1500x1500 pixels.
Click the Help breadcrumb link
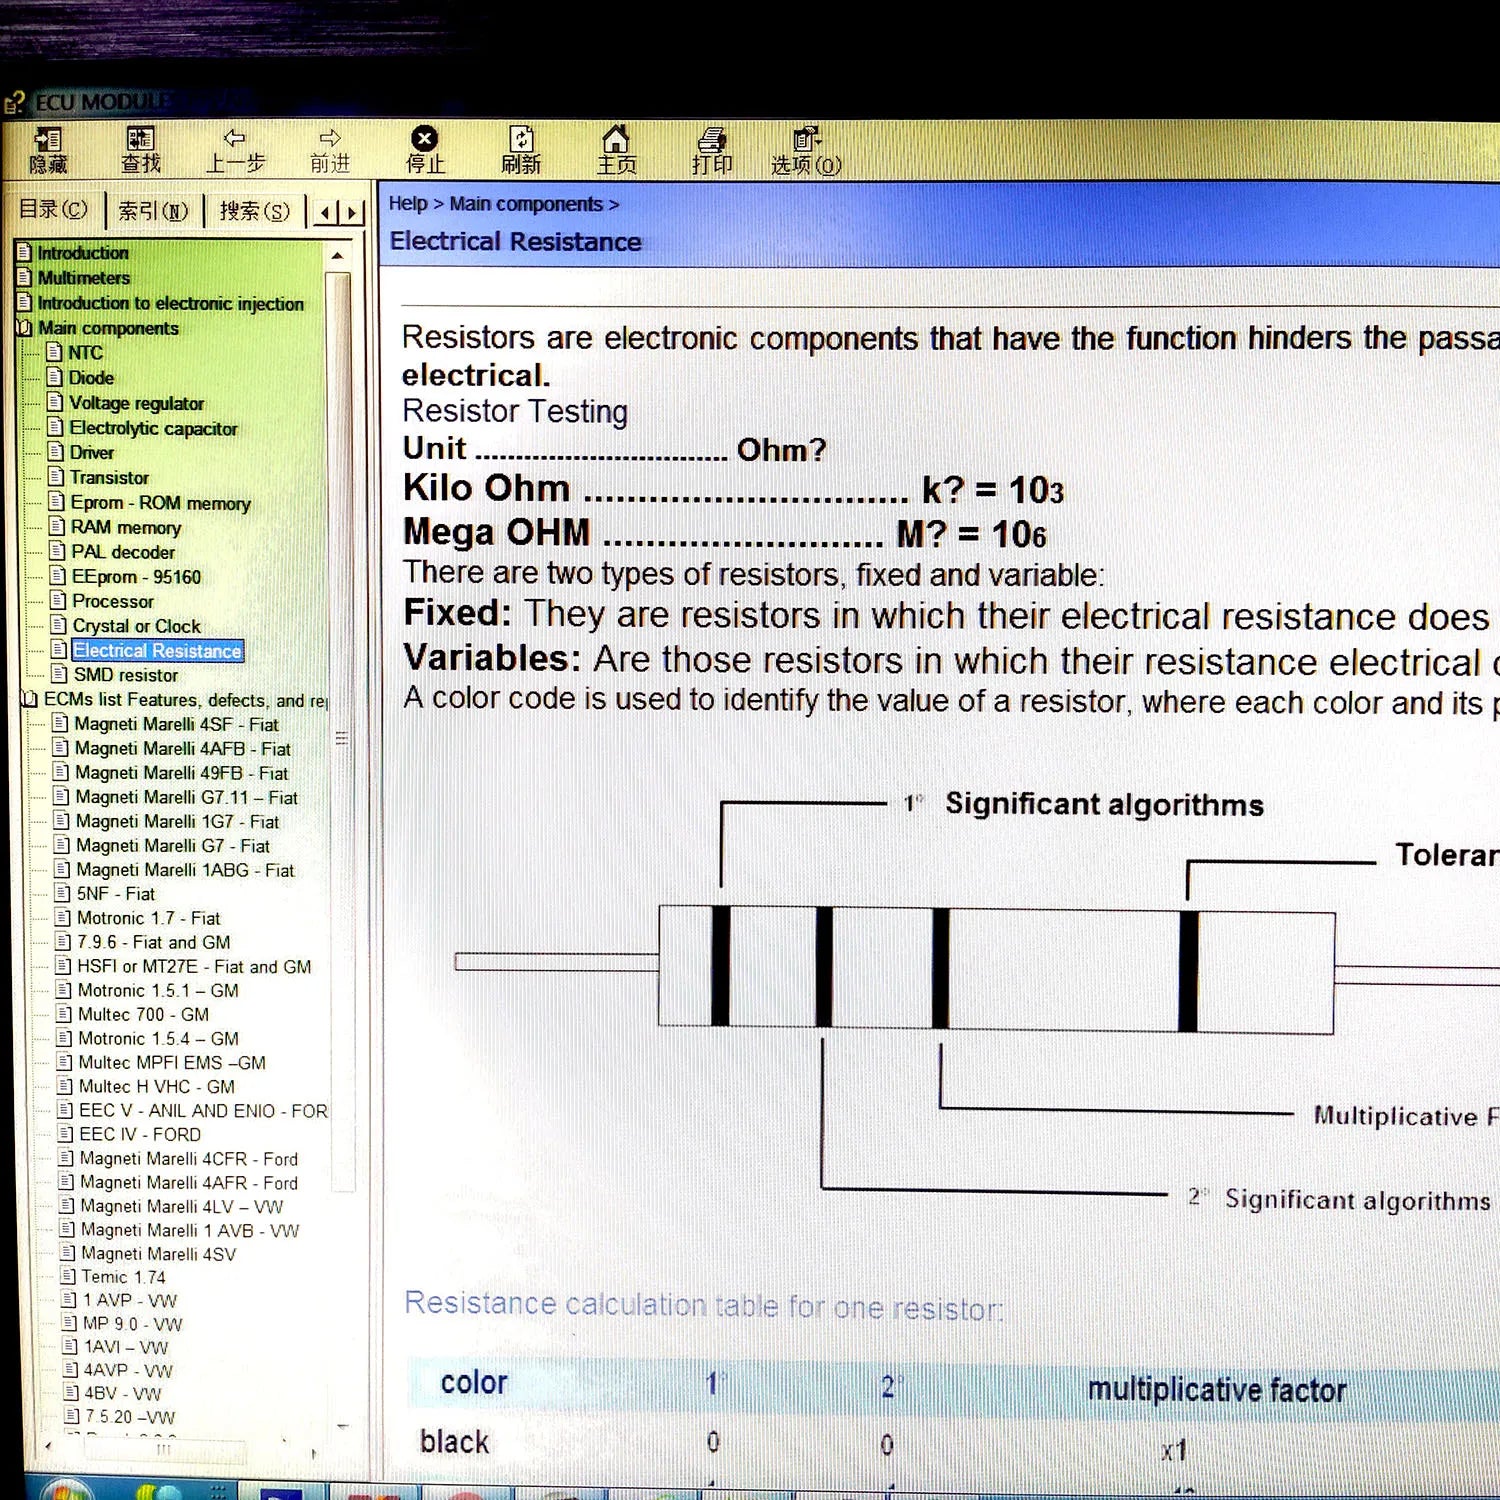click(408, 203)
